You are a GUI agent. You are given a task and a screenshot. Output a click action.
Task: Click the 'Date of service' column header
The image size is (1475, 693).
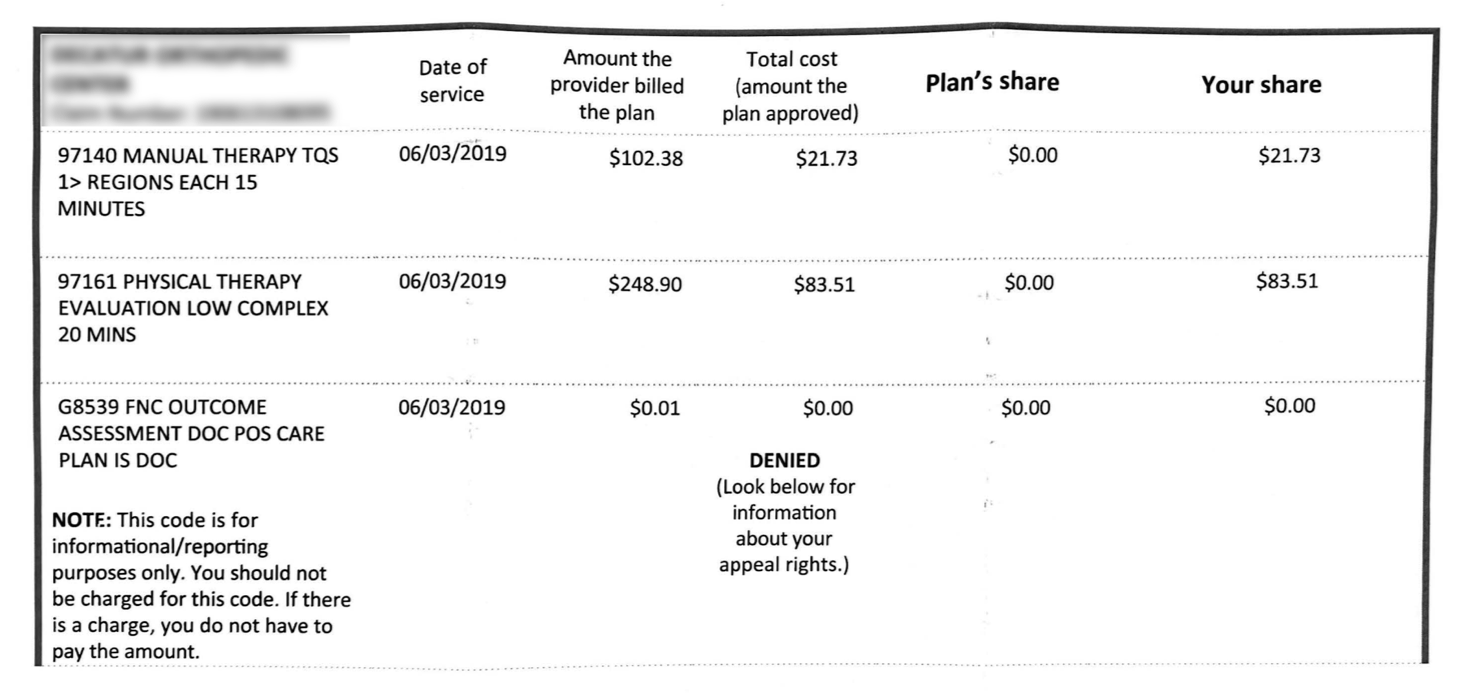[x=453, y=81]
